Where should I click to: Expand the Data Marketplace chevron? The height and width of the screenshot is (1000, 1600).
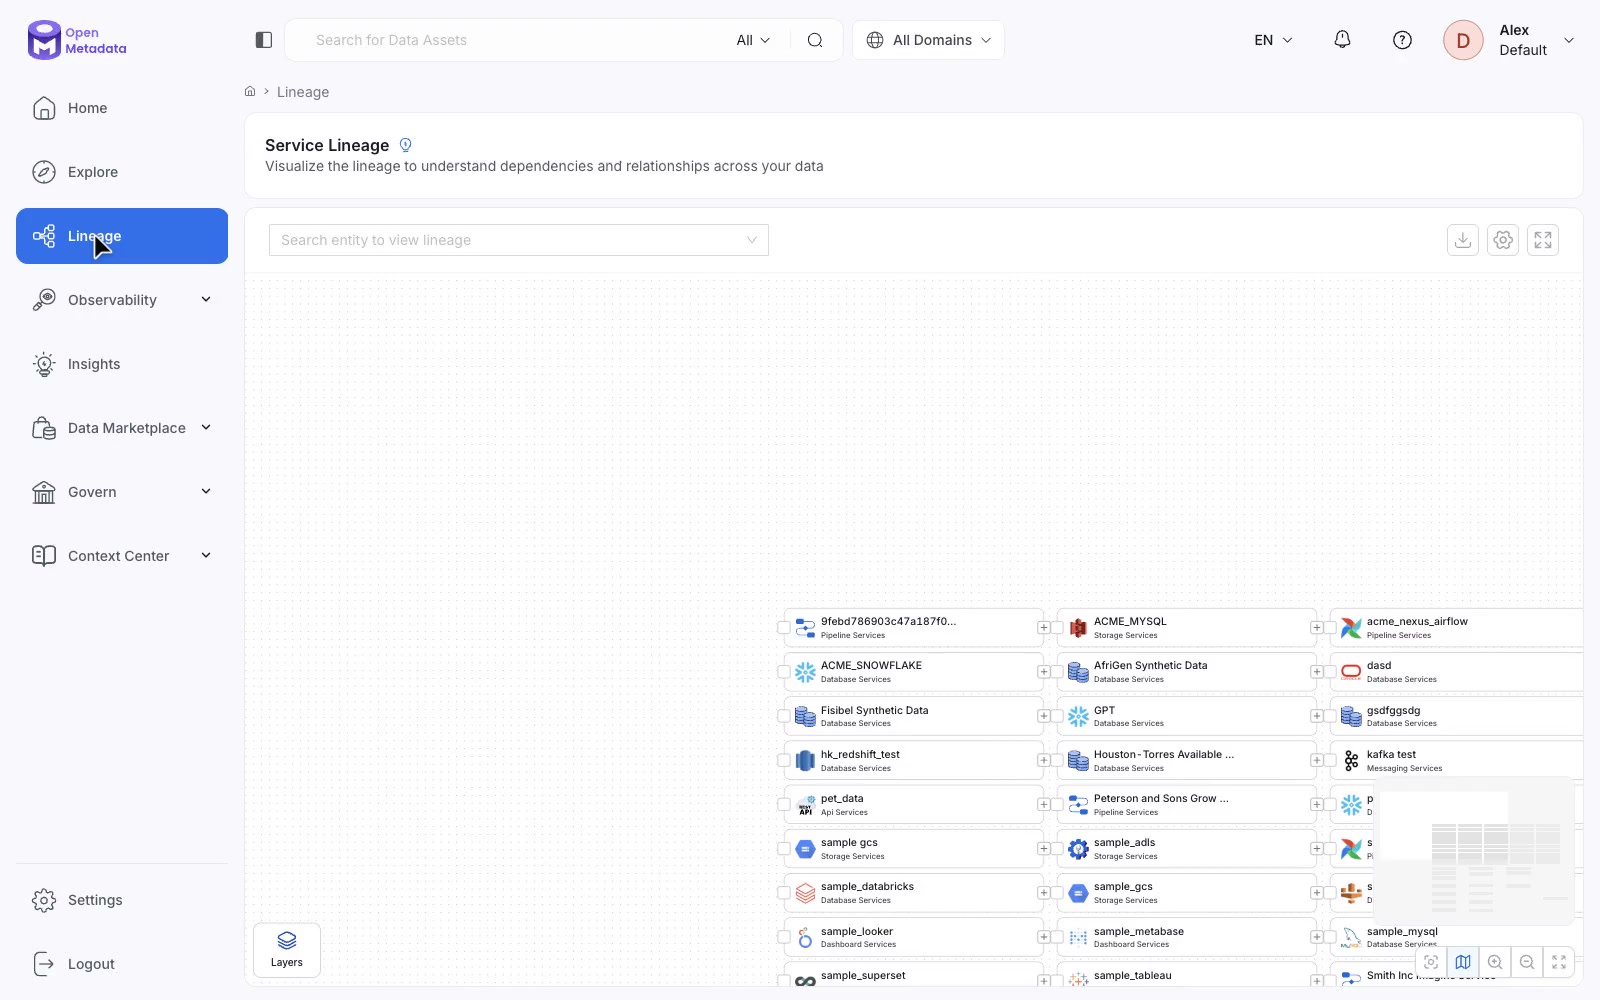(x=206, y=427)
